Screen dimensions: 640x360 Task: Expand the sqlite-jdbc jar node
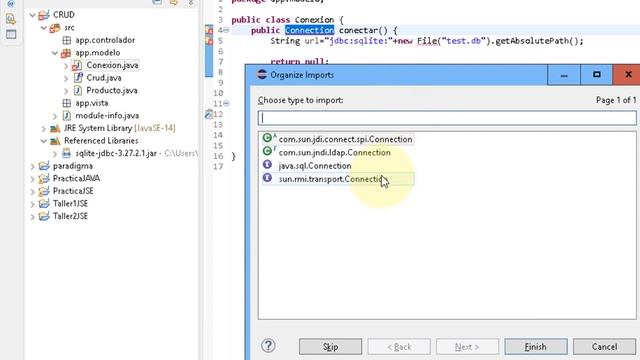55,154
